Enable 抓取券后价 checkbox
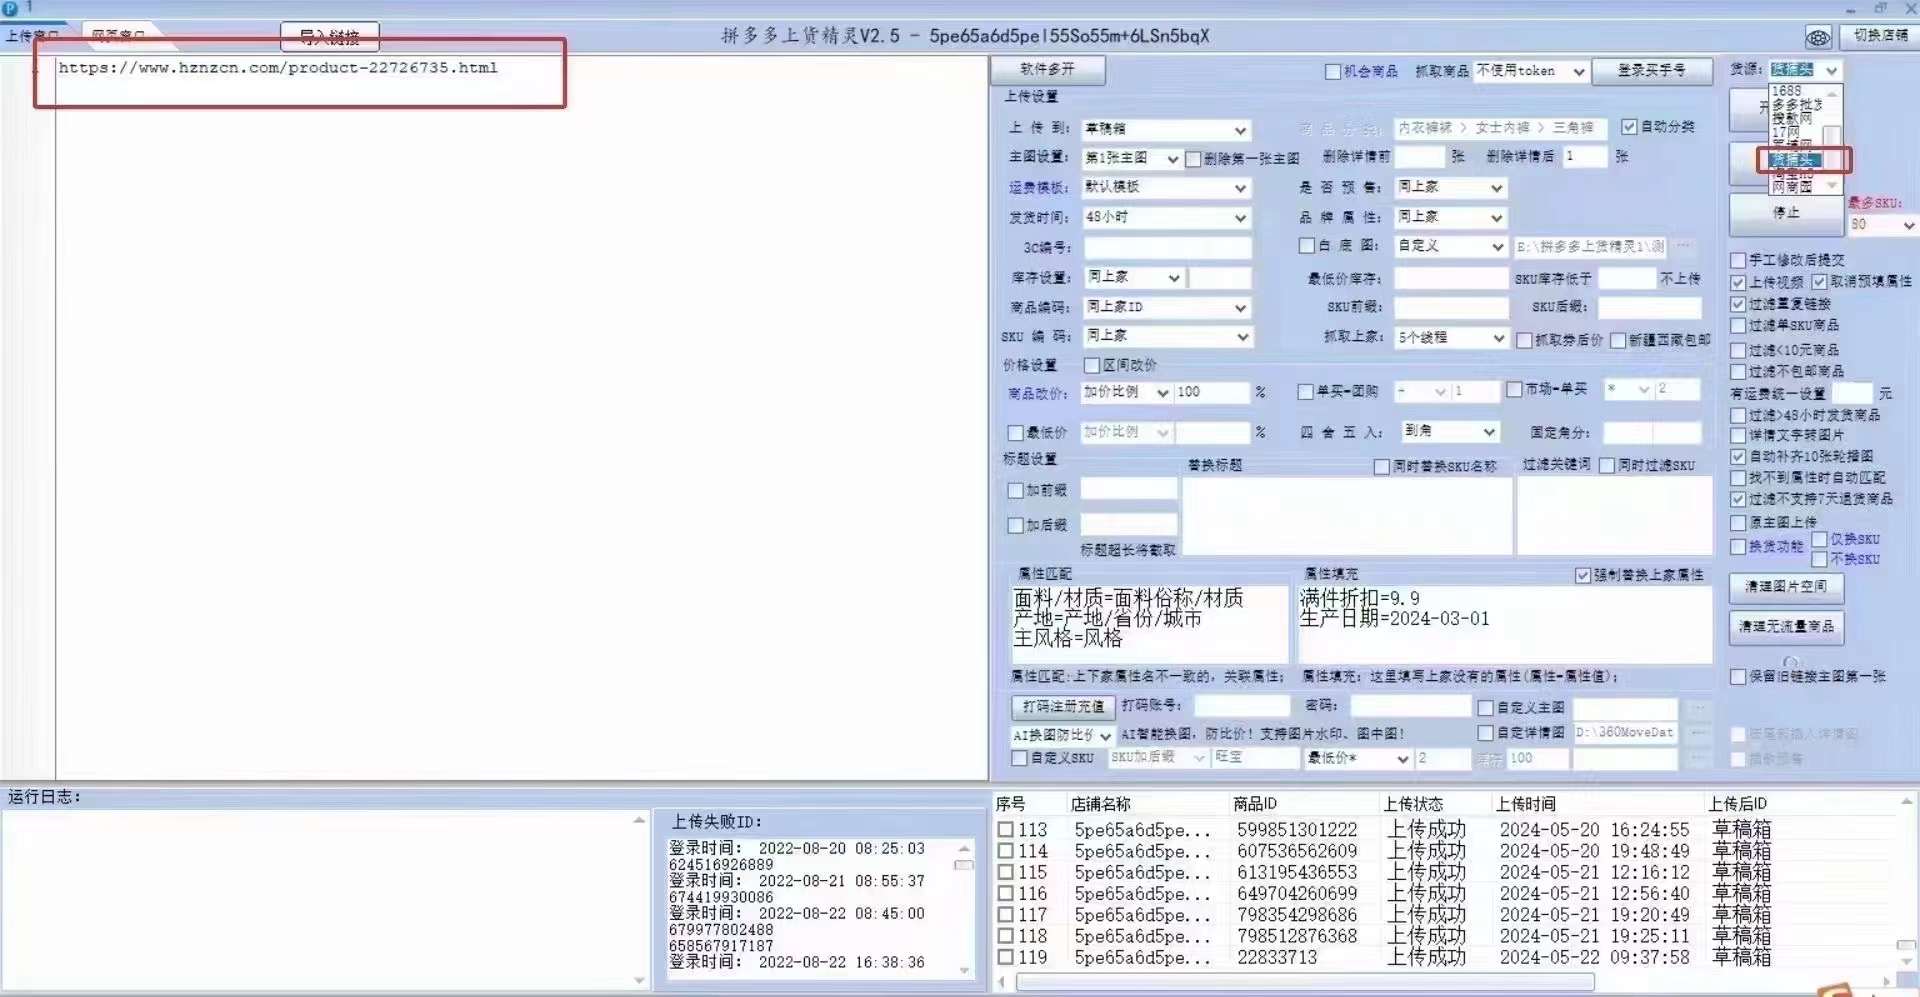The image size is (1920, 997). (x=1525, y=341)
